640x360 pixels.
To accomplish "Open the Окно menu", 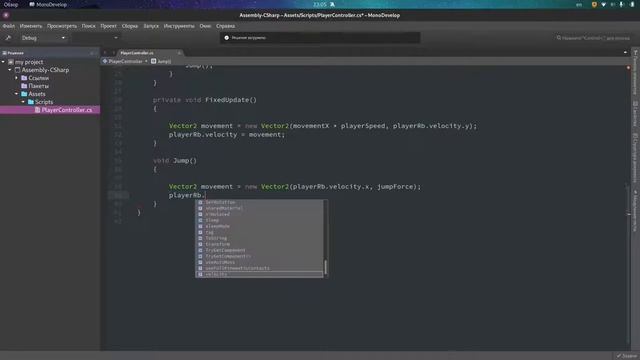I will pos(205,26).
